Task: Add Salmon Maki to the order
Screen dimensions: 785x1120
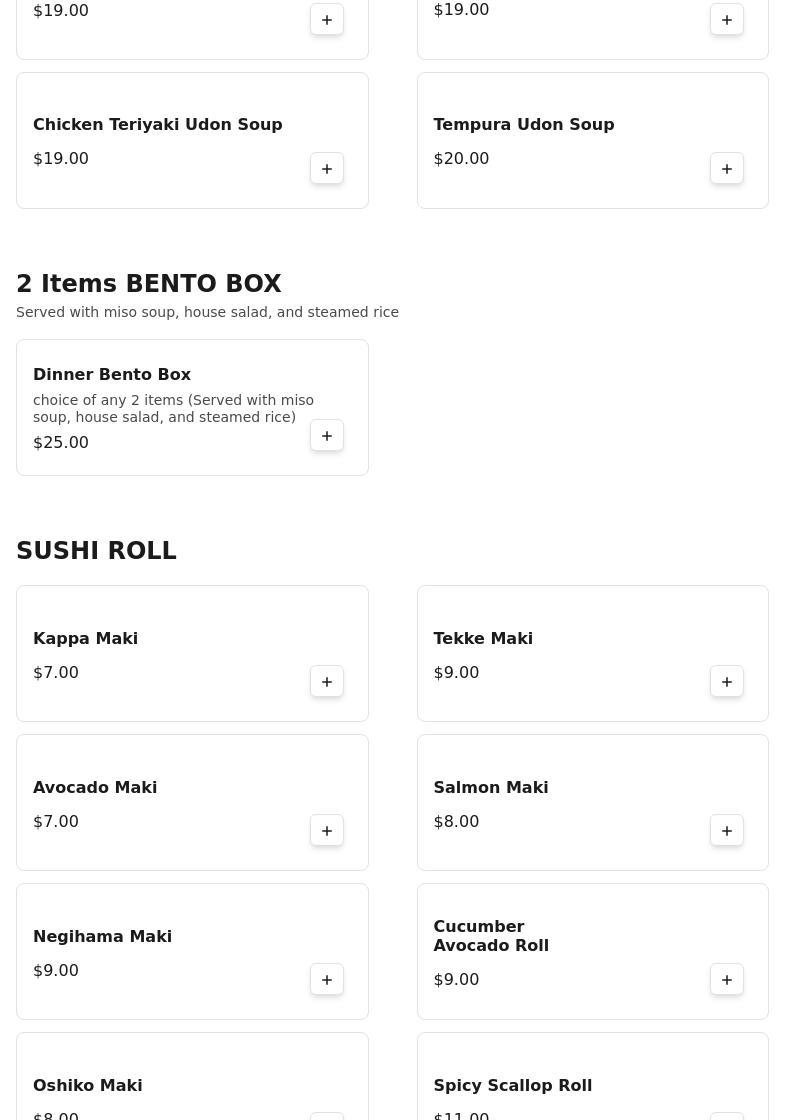Action: [727, 830]
